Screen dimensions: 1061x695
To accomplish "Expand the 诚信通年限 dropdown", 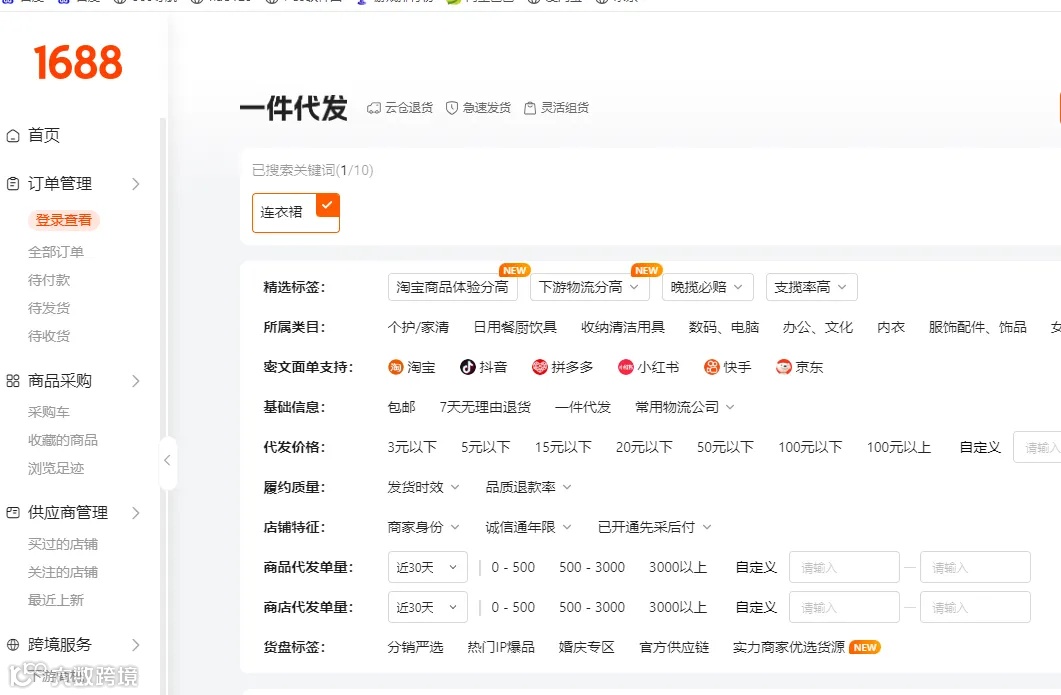I will pyautogui.click(x=528, y=526).
